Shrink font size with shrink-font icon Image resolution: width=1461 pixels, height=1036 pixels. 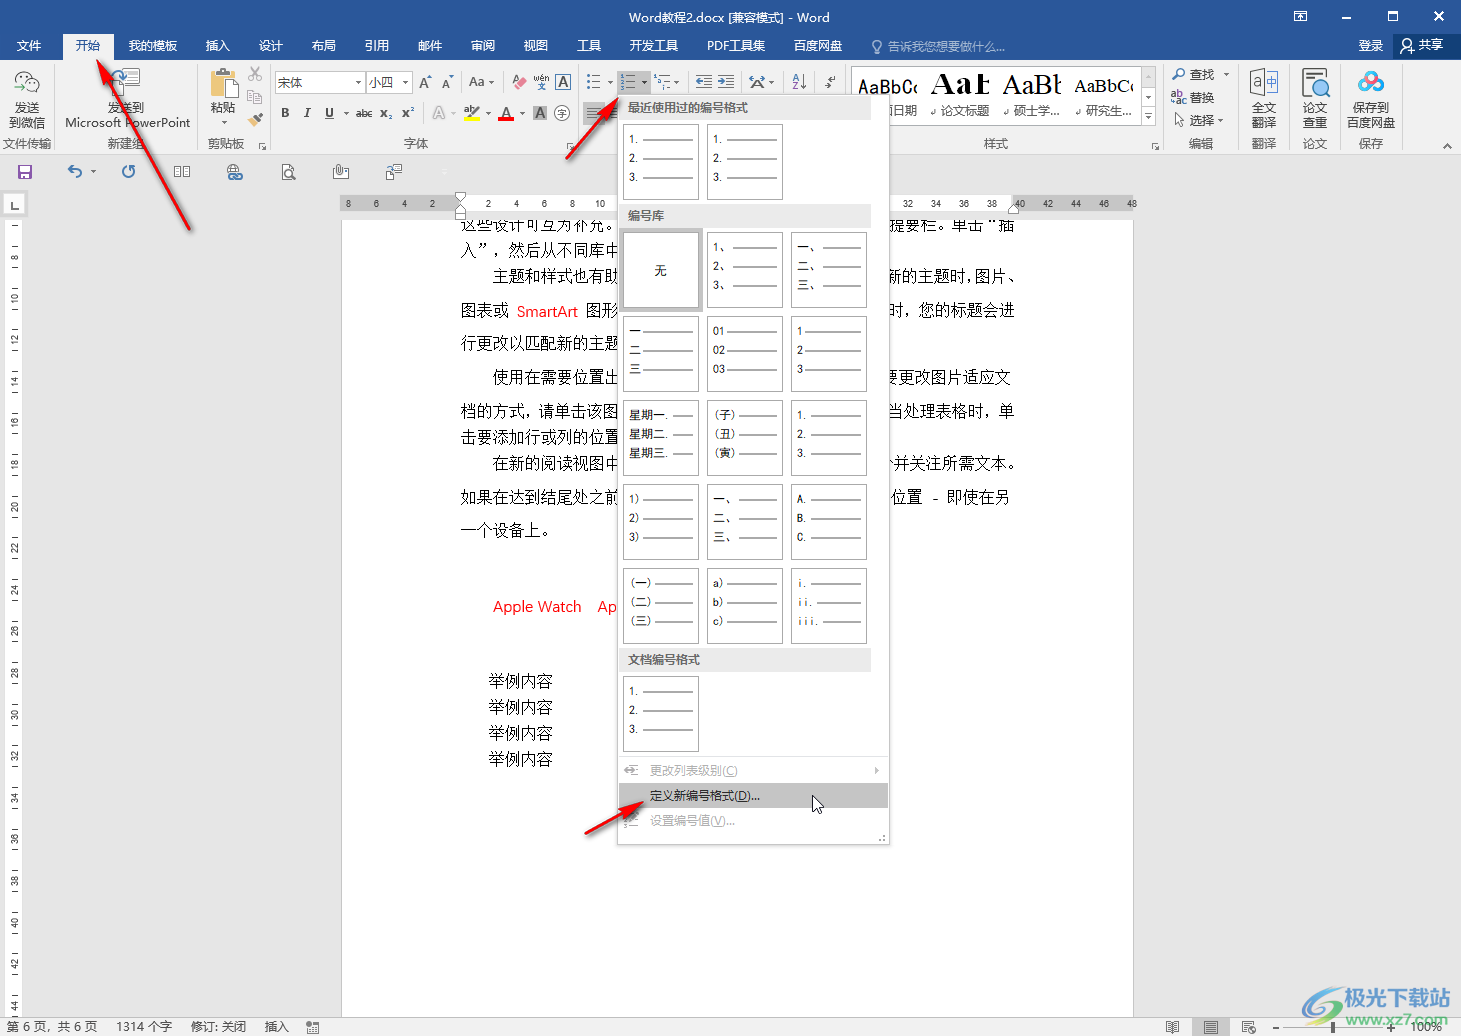pos(447,82)
